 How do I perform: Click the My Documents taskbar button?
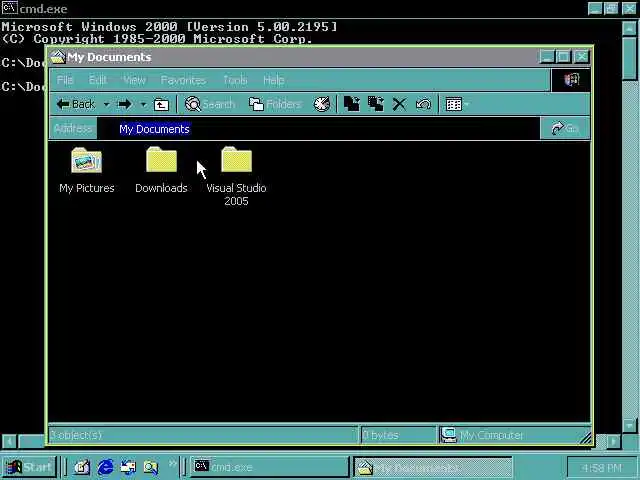click(433, 467)
